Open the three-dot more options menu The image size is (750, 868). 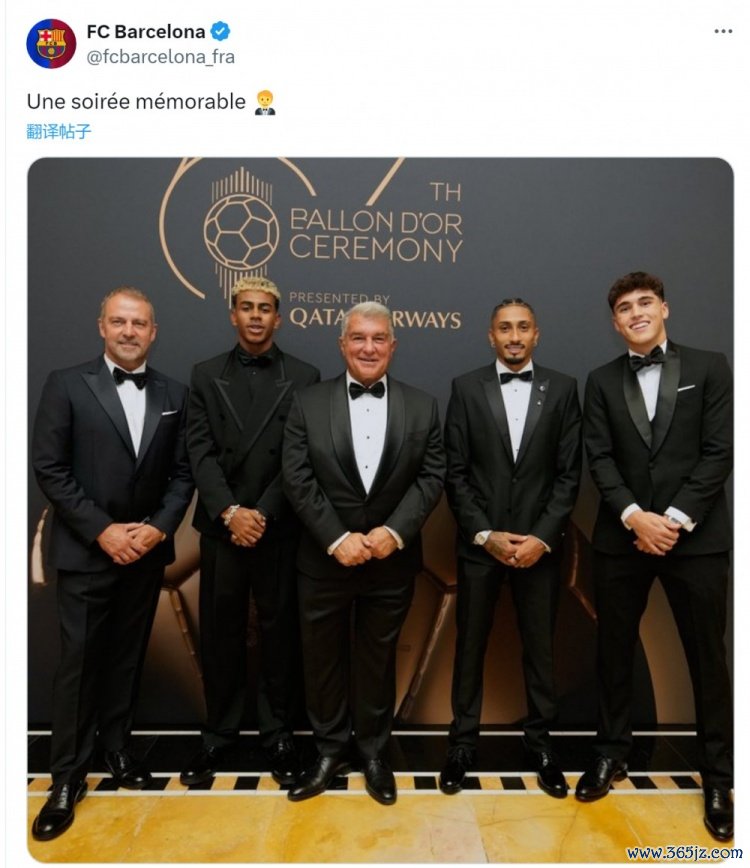tap(723, 31)
